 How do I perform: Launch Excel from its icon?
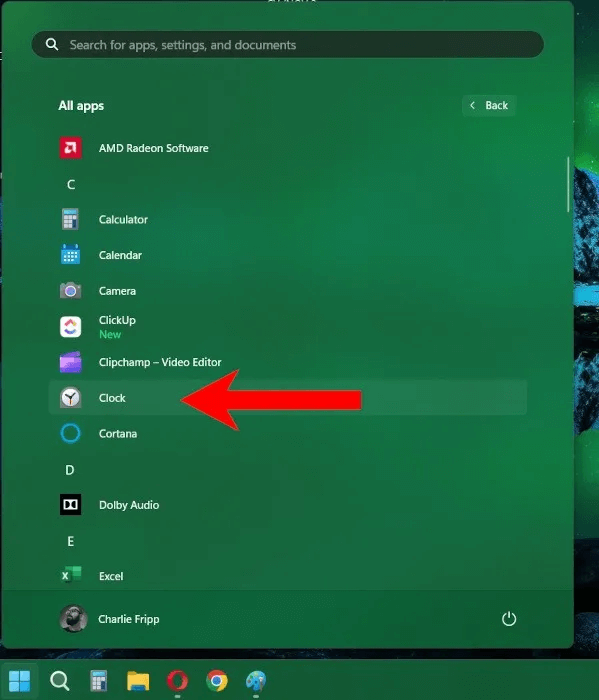[x=71, y=575]
